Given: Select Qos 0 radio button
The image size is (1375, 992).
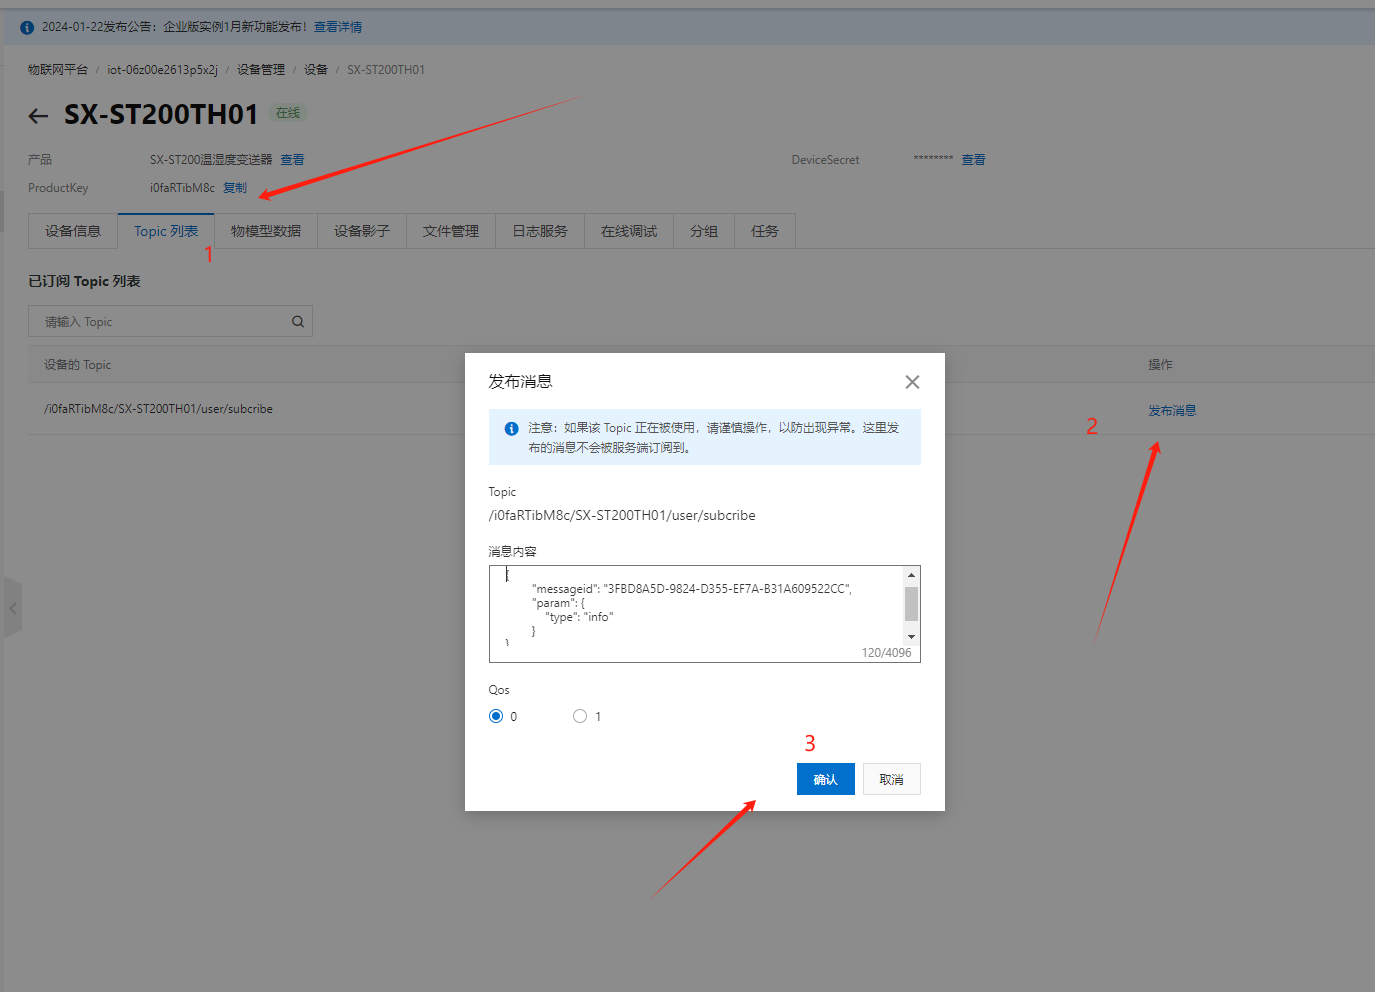Looking at the screenshot, I should (496, 716).
